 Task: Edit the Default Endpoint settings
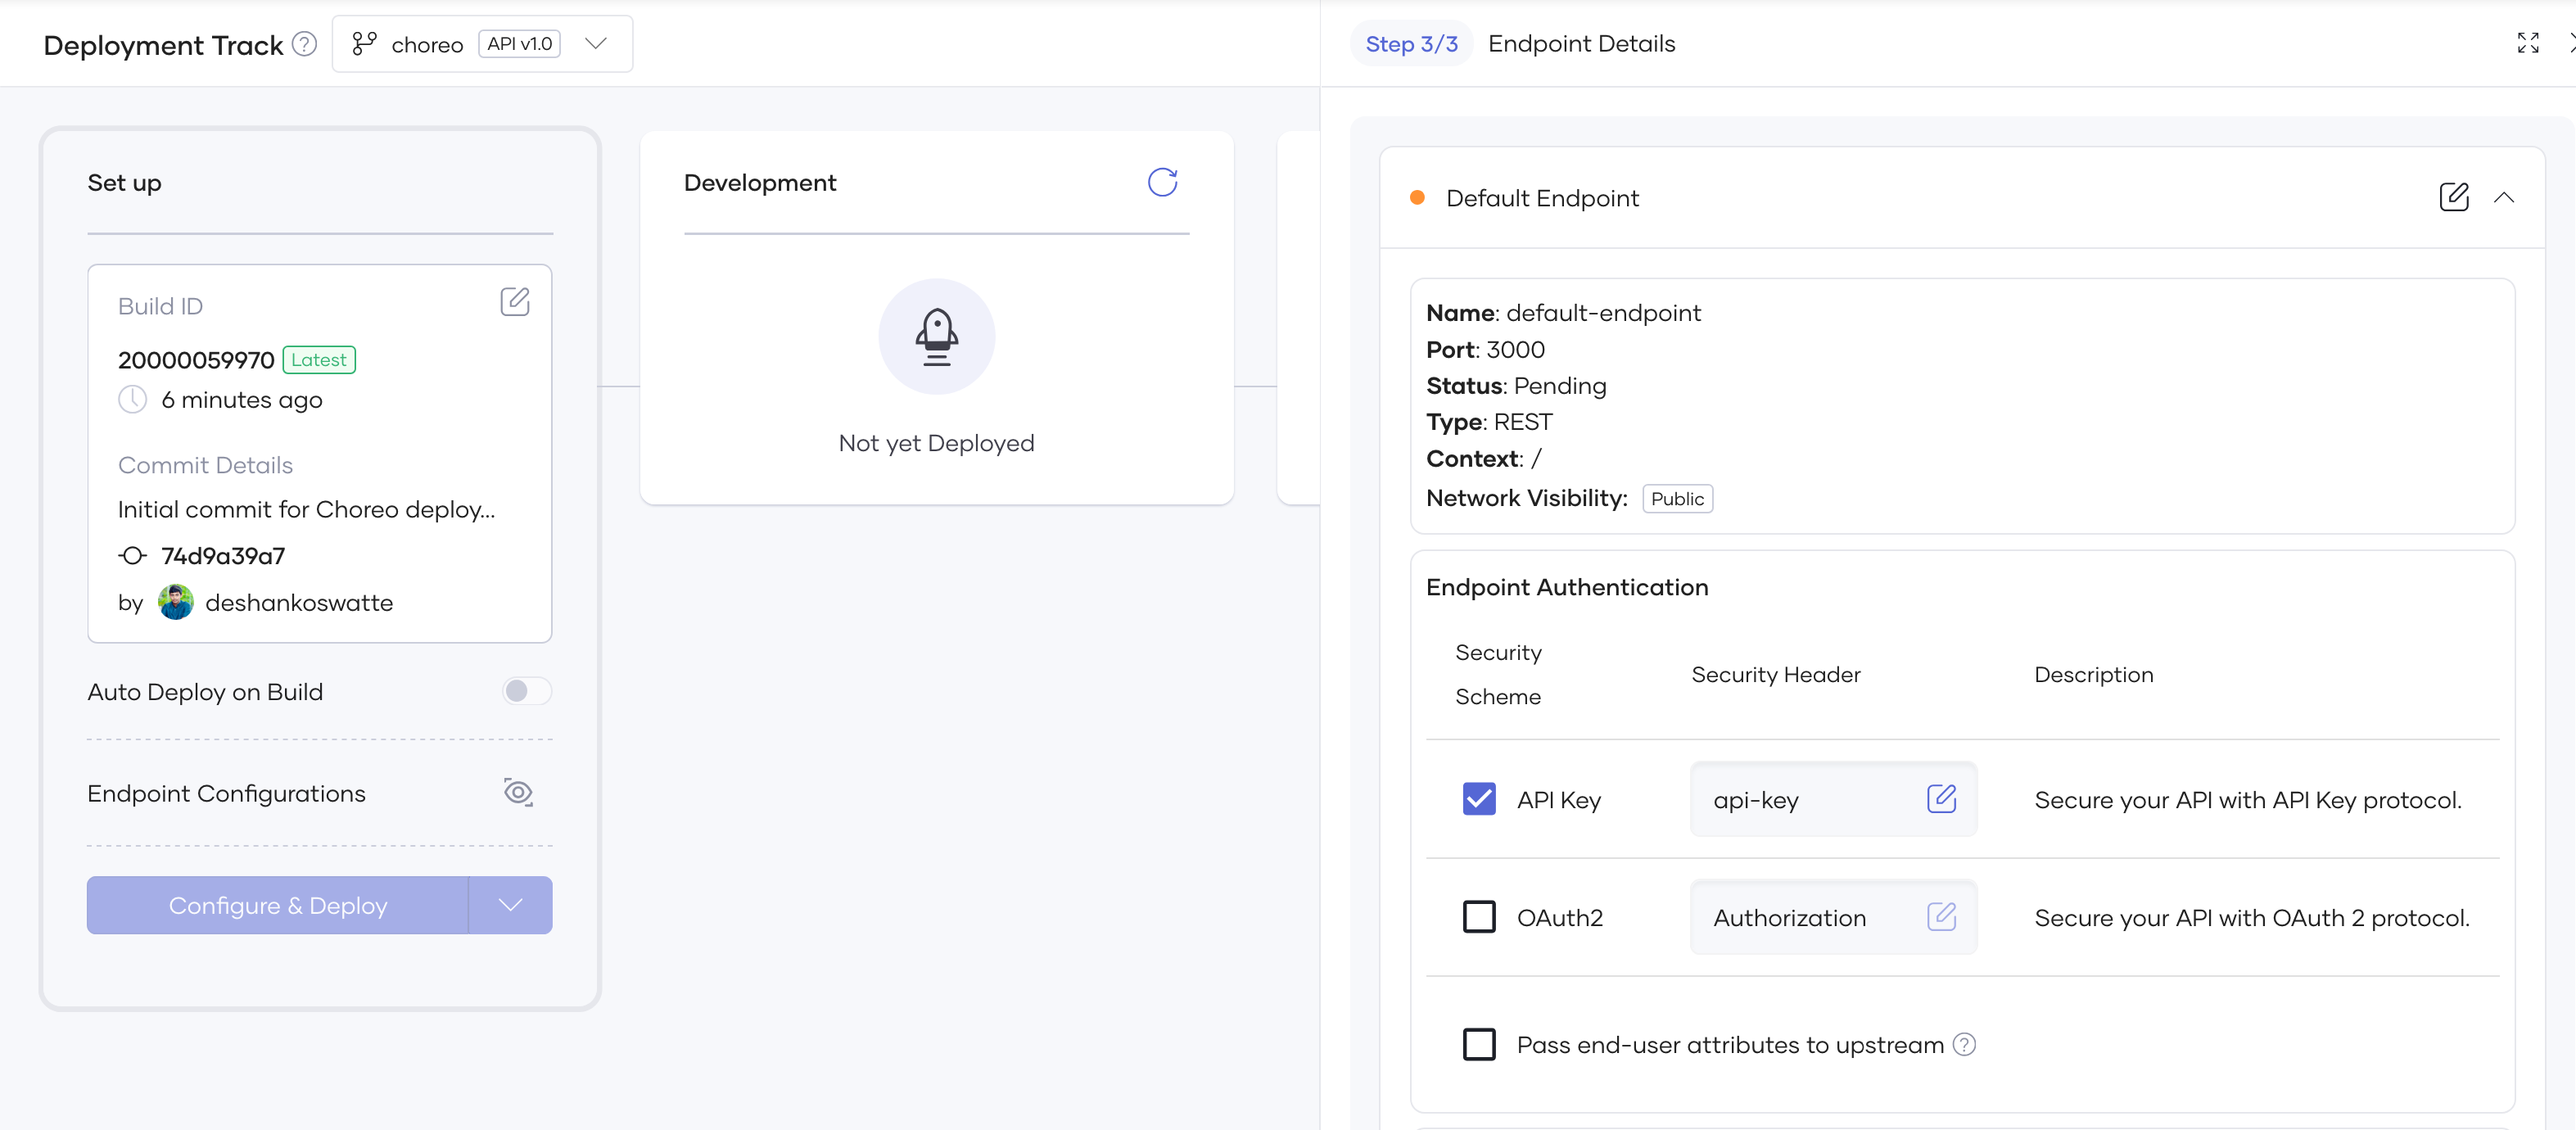pos(2454,197)
